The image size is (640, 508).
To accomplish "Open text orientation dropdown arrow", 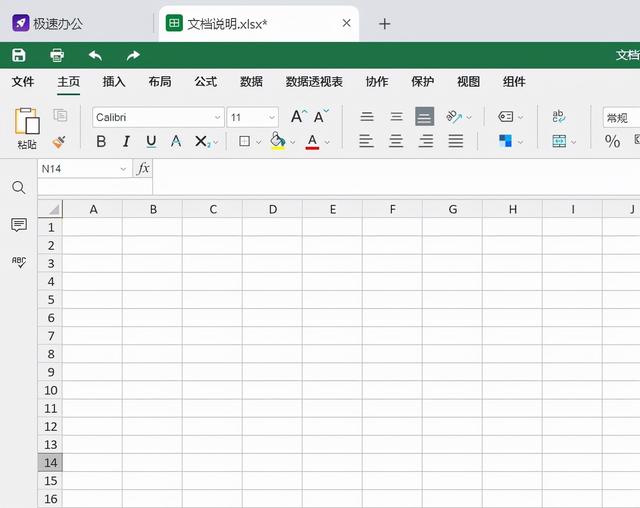I will pyautogui.click(x=469, y=118).
